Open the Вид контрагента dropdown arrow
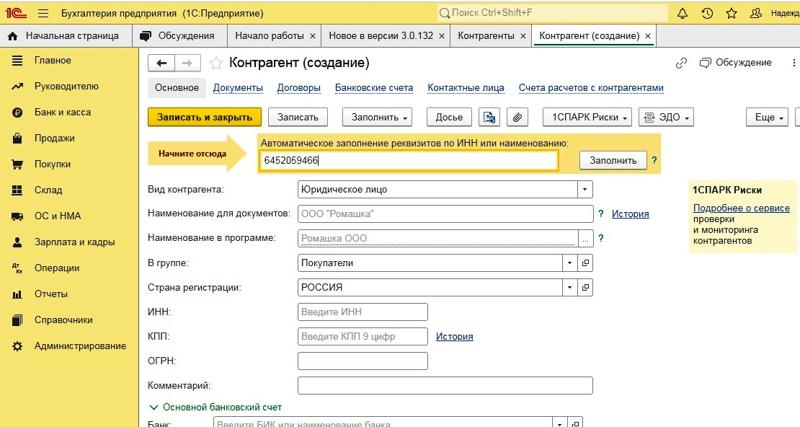 click(x=585, y=189)
